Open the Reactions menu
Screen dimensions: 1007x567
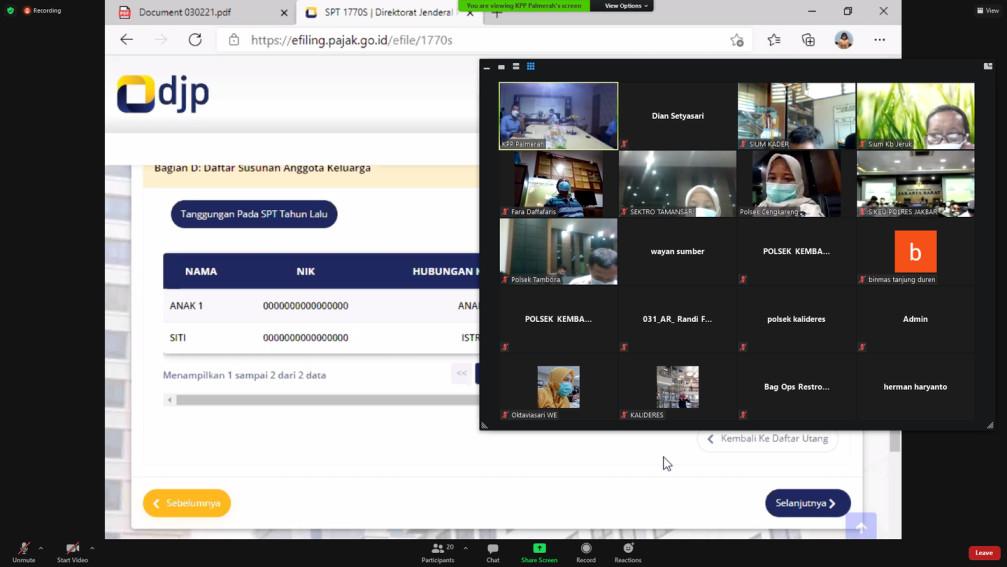628,549
